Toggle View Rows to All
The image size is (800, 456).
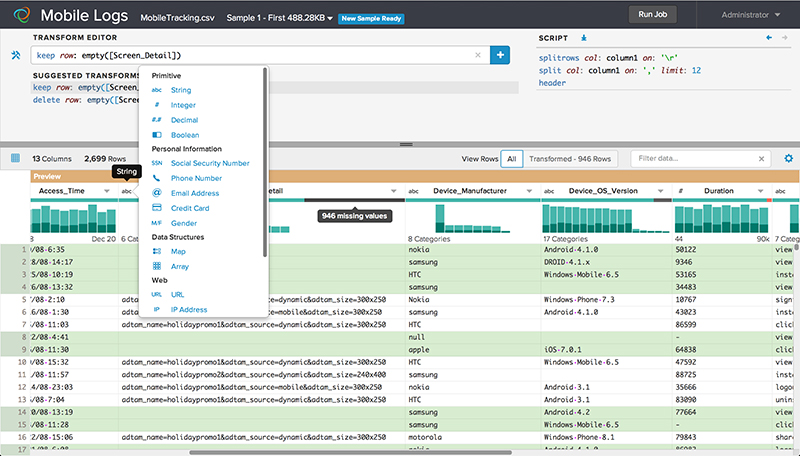click(512, 159)
